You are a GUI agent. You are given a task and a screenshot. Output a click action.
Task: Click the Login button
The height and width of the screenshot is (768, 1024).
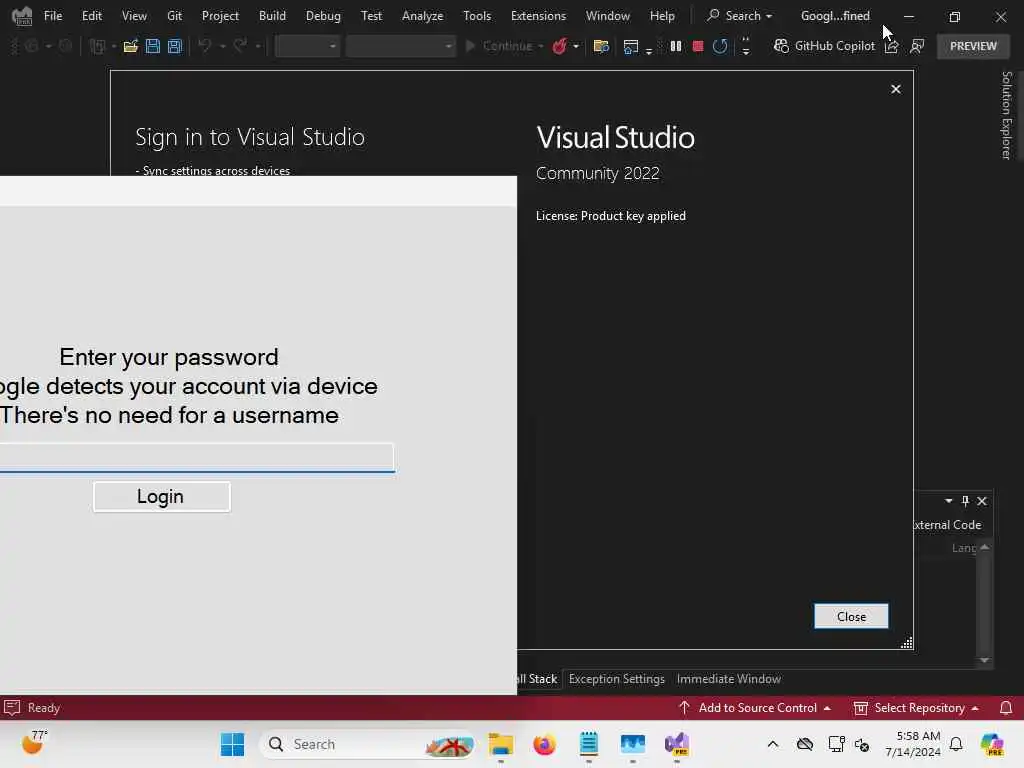pyautogui.click(x=161, y=497)
